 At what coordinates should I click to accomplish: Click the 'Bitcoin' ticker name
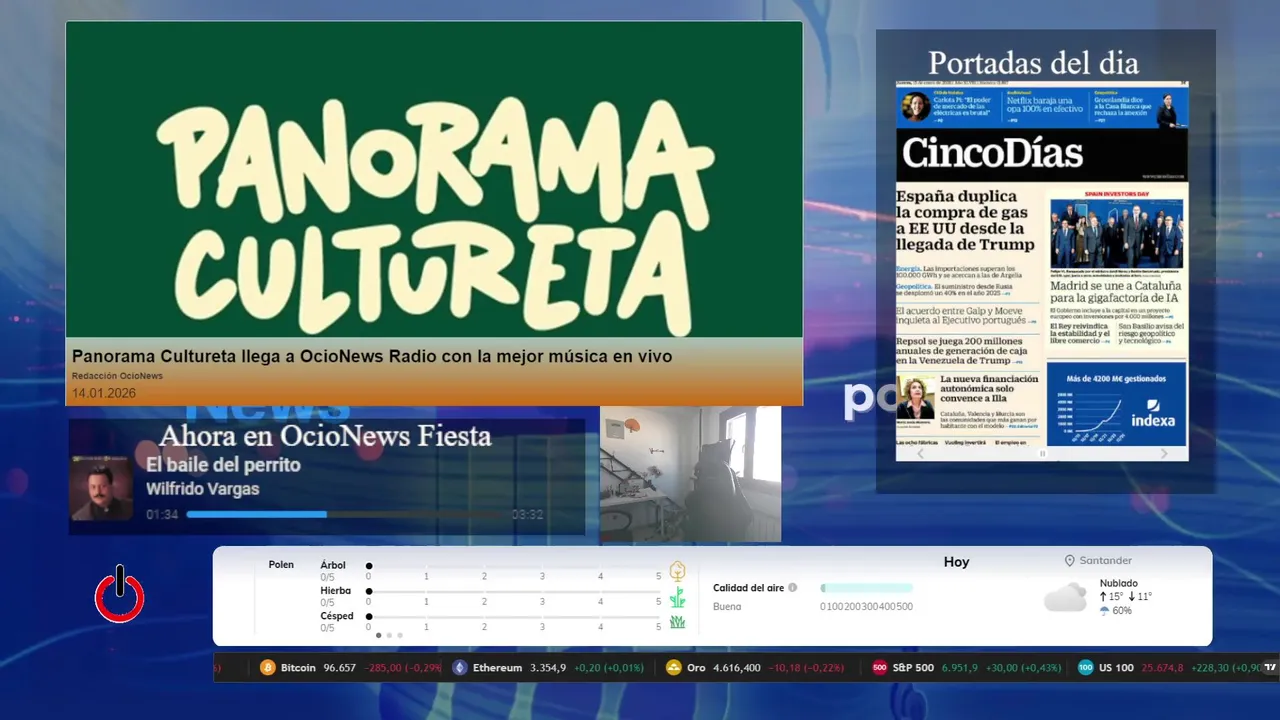click(x=298, y=668)
